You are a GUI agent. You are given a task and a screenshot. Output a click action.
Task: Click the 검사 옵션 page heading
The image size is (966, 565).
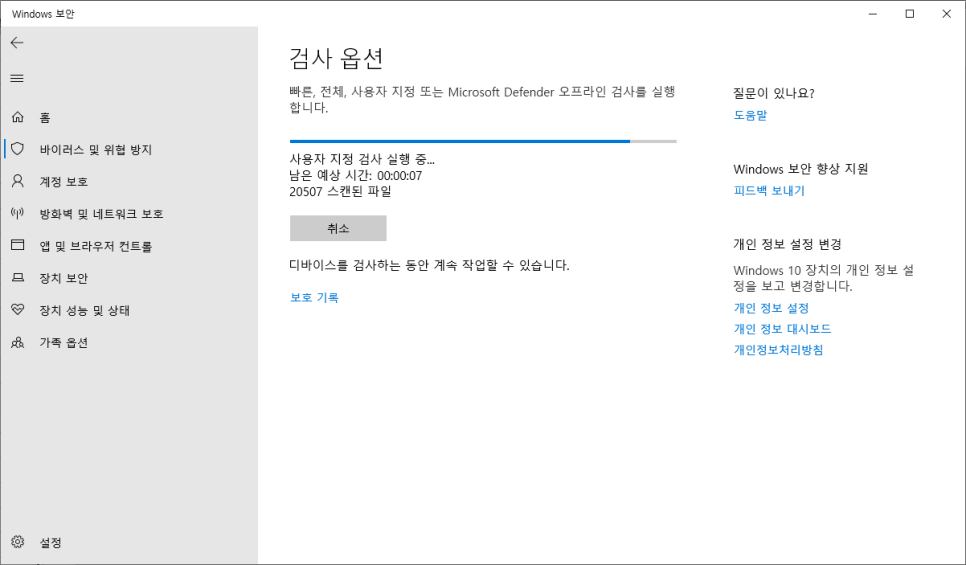336,58
